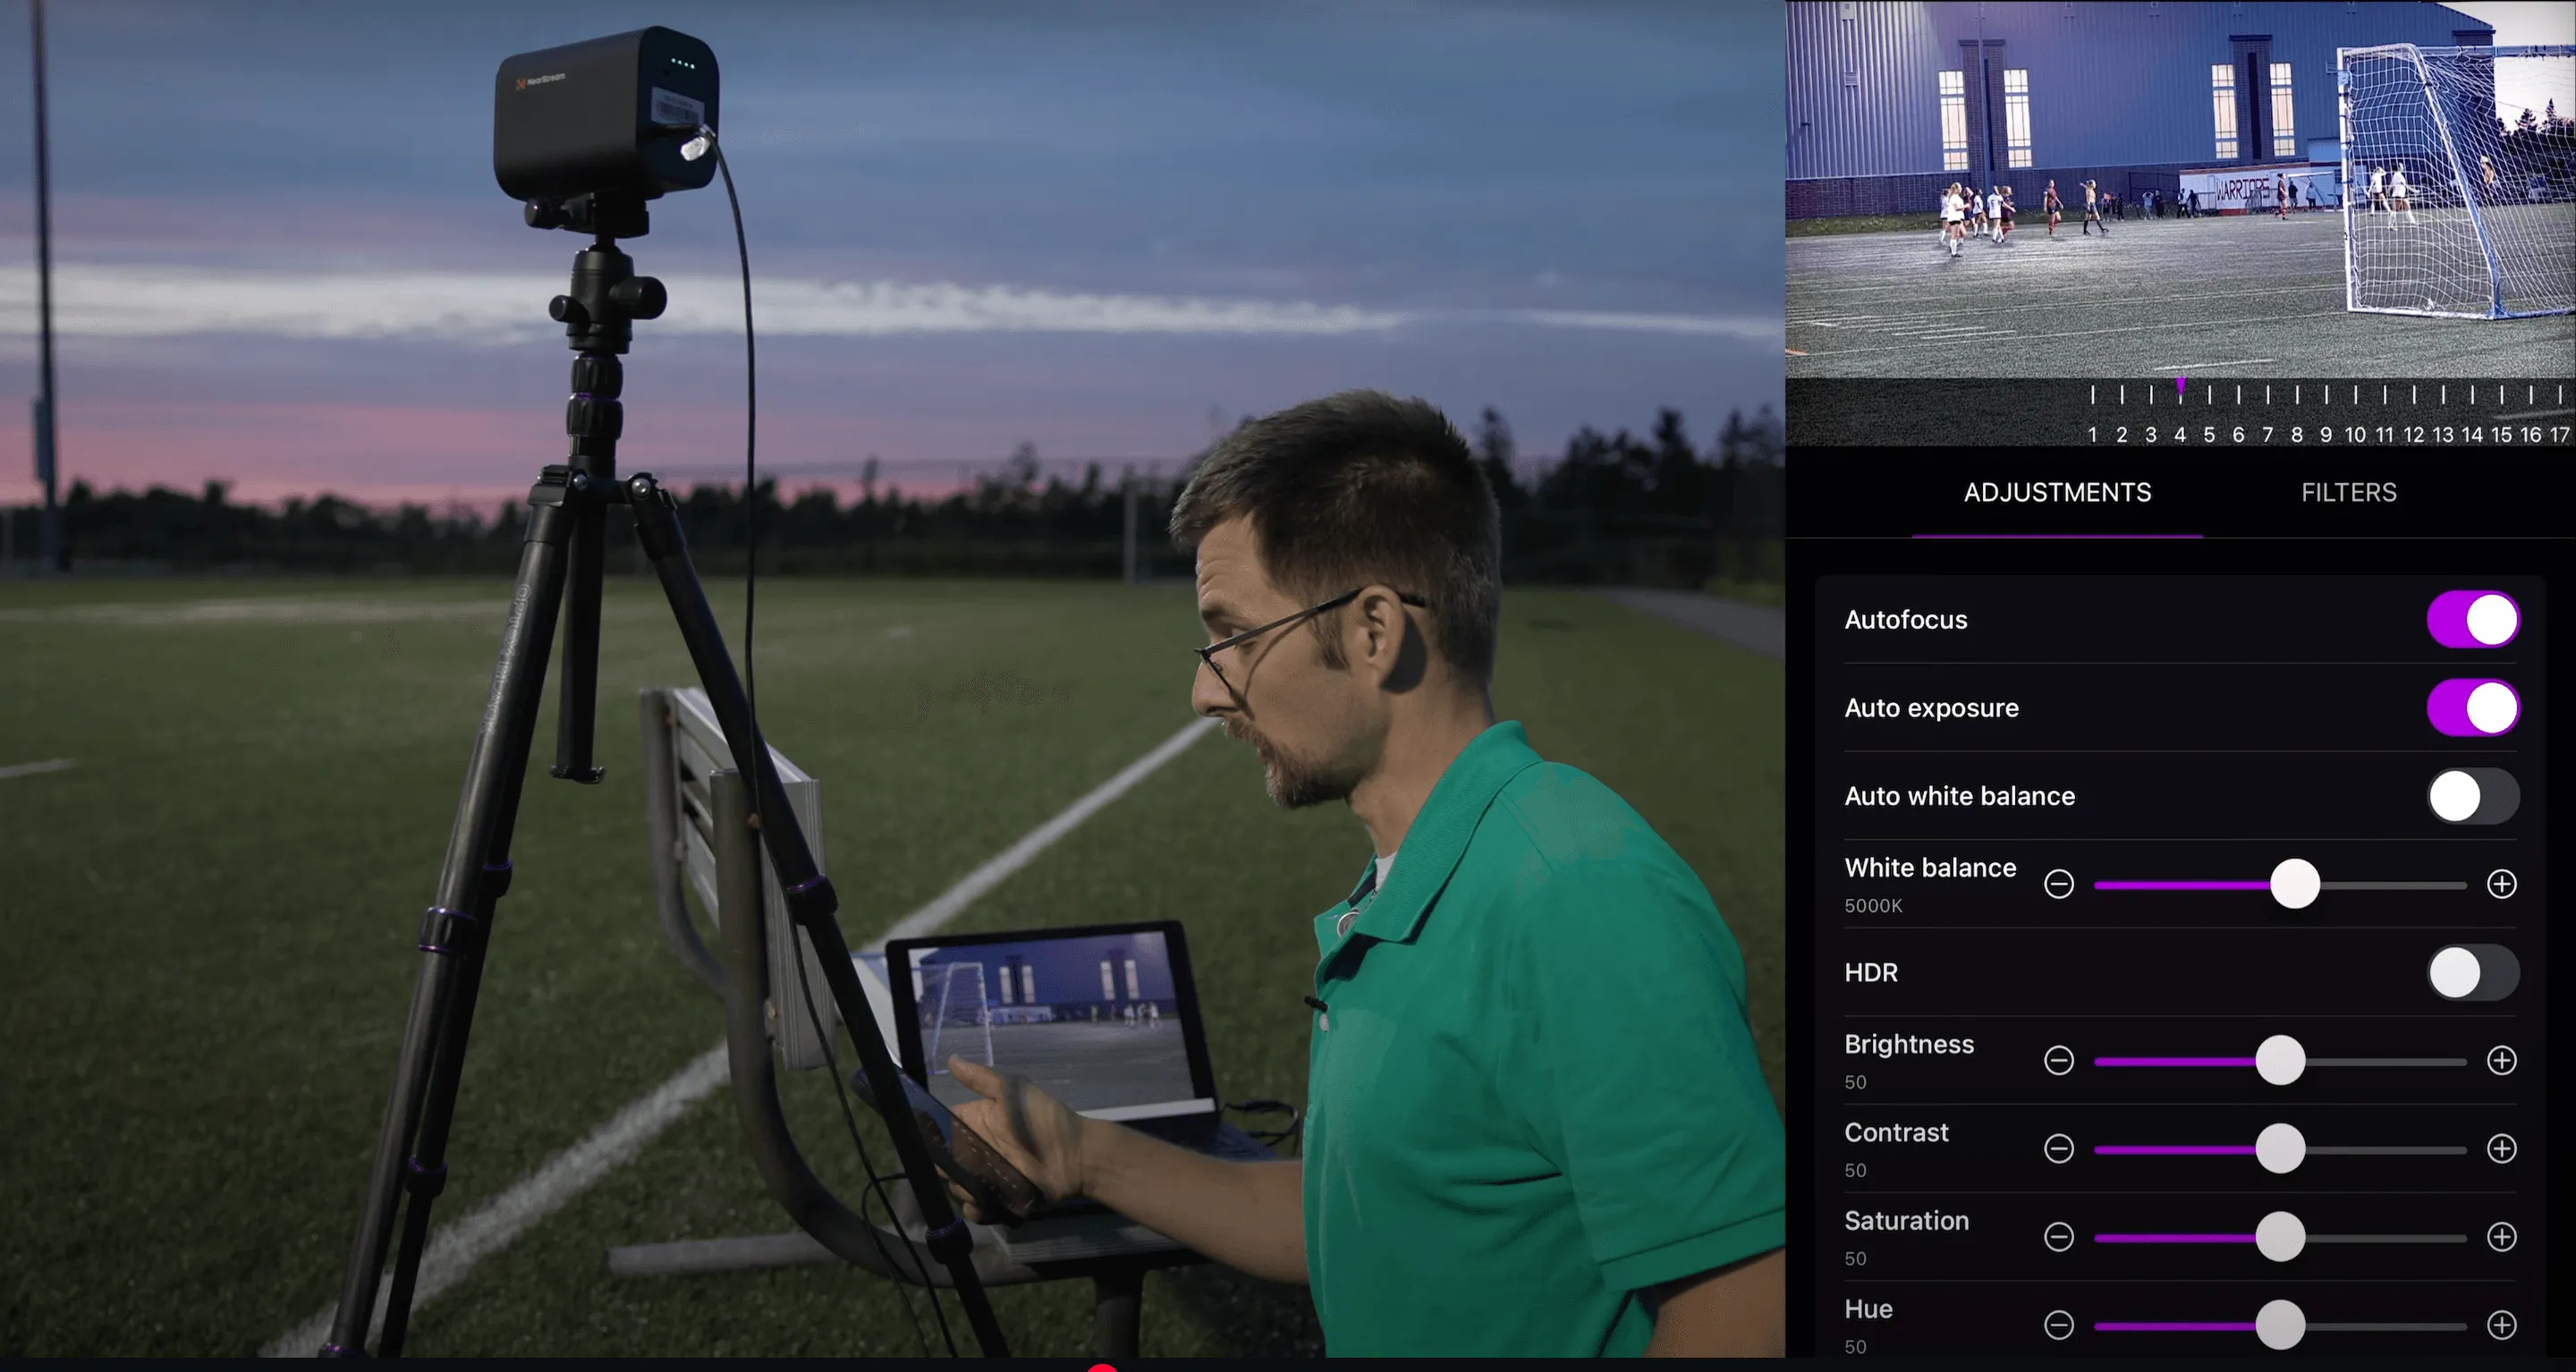Click the Saturation slider knob
Image resolution: width=2576 pixels, height=1372 pixels.
coord(2280,1238)
